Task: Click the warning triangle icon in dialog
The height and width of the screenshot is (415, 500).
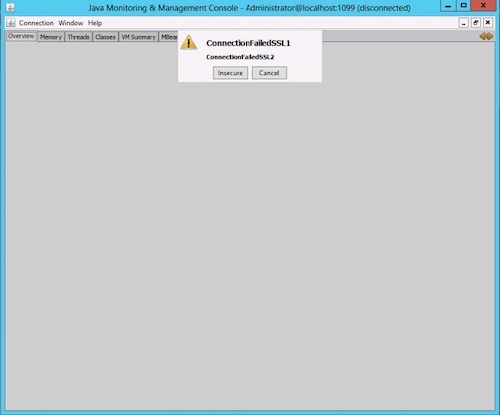Action: pos(189,43)
